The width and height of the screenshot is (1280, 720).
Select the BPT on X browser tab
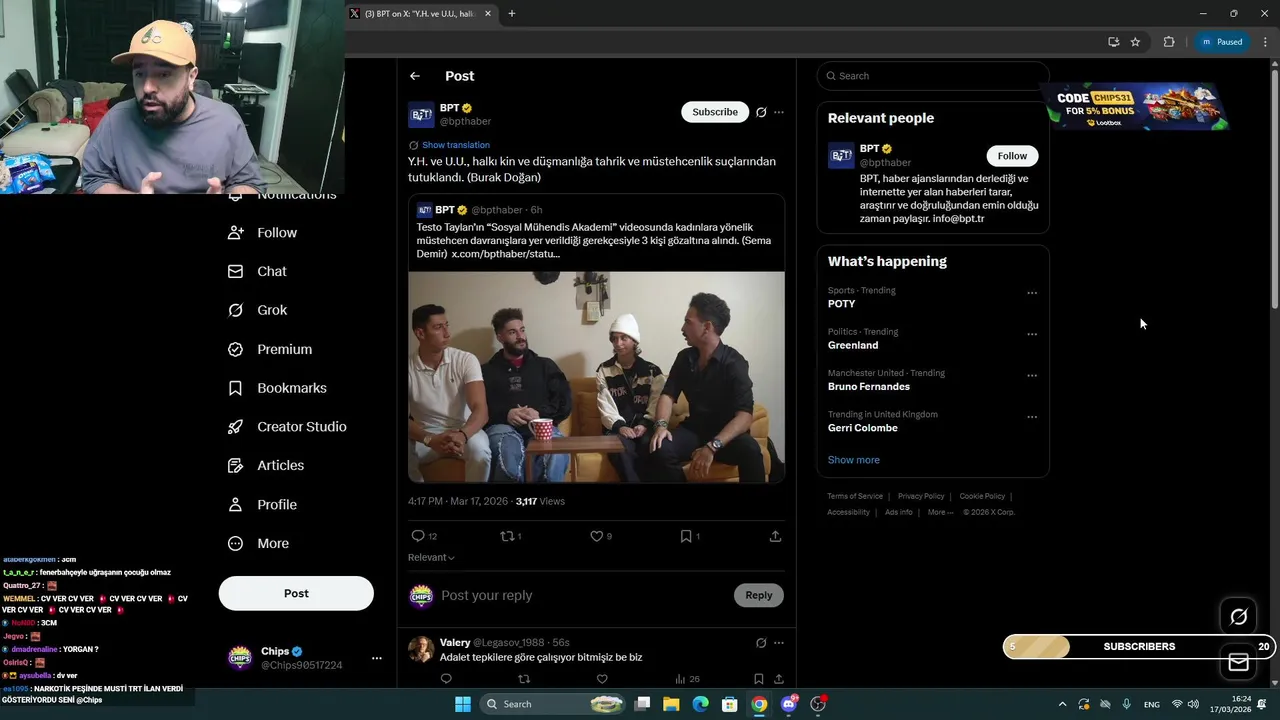click(420, 14)
